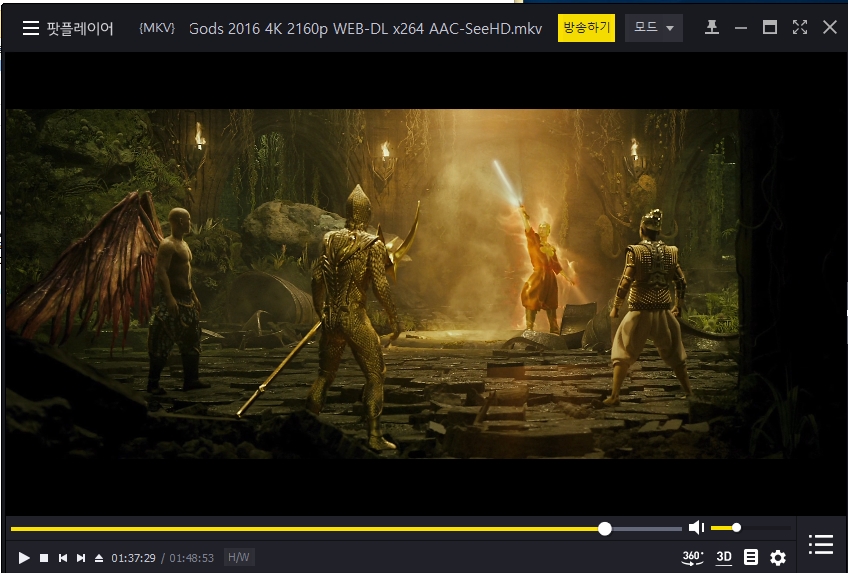Mute the audio with speaker icon
Screen dimensions: 848x573
click(x=696, y=528)
